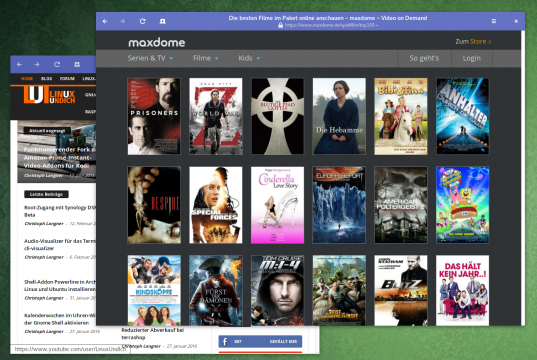
Task: Open the M:I-4 Tom Cruise poster
Action: (277, 290)
